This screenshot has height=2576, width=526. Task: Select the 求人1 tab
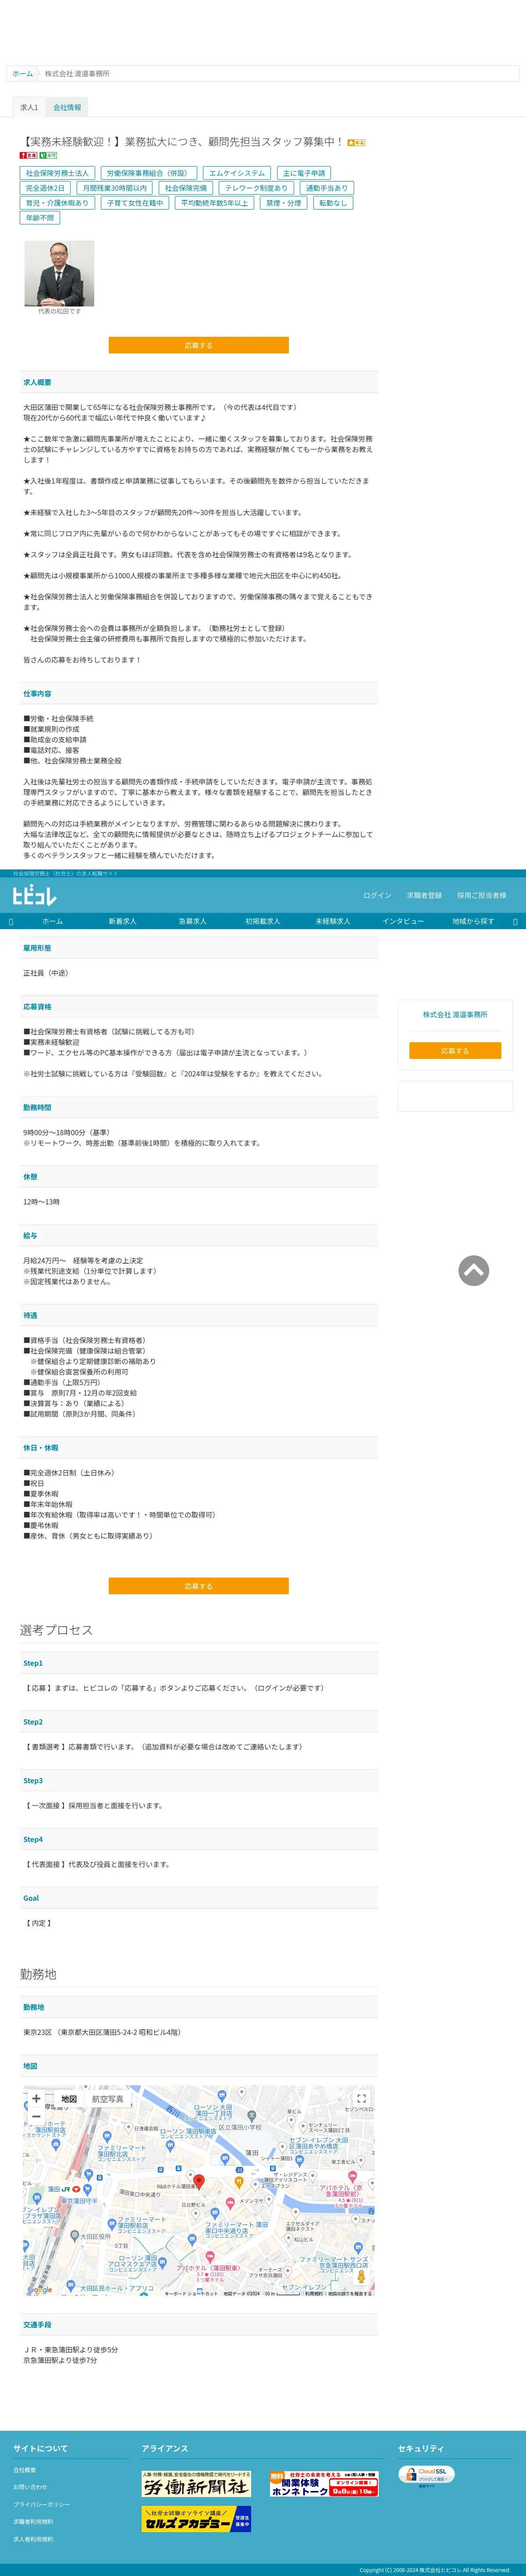tap(29, 107)
